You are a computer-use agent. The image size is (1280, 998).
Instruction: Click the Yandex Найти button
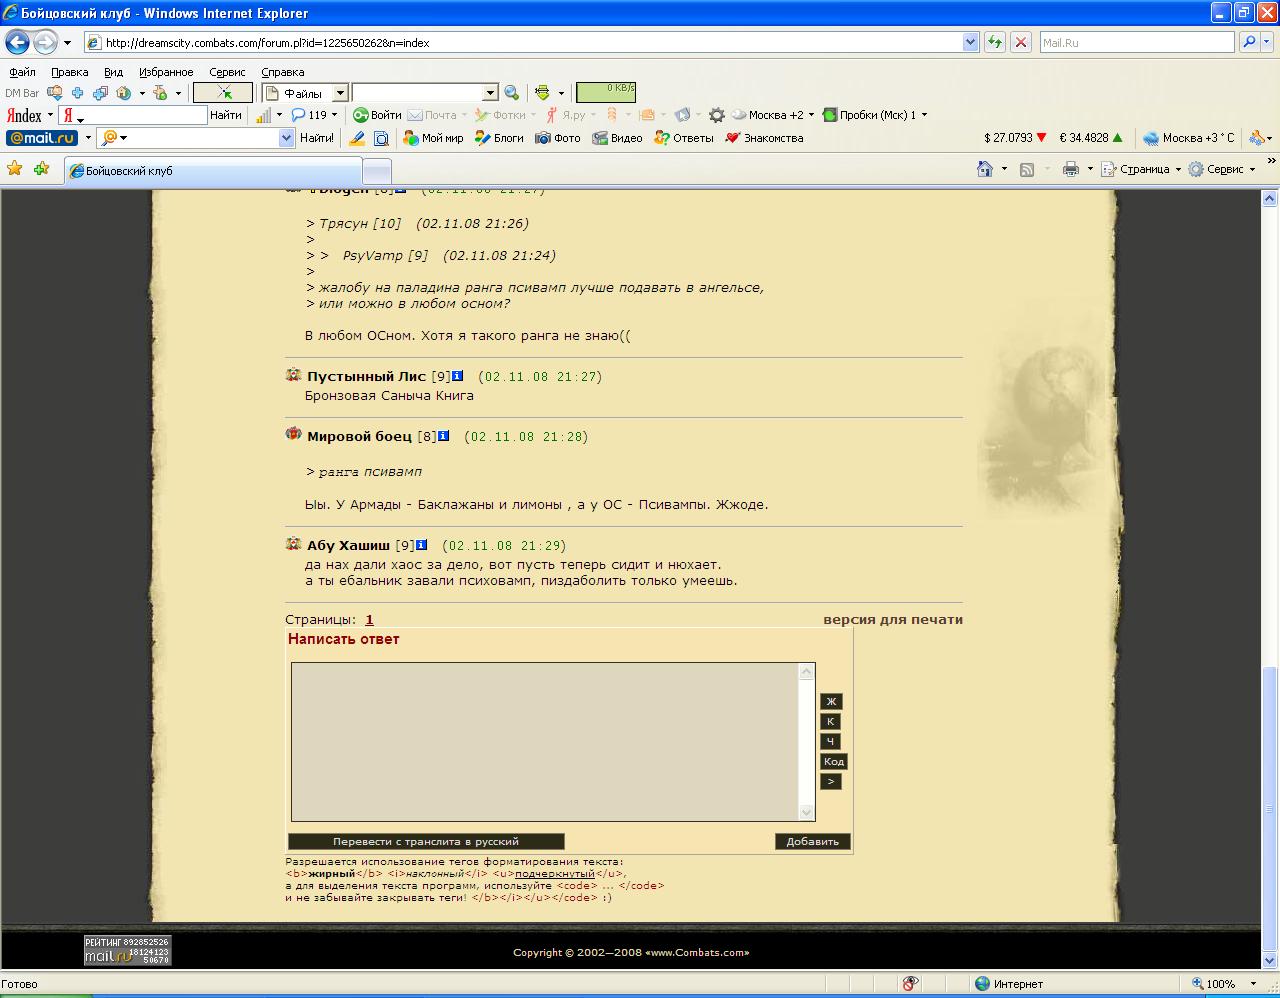pos(226,115)
